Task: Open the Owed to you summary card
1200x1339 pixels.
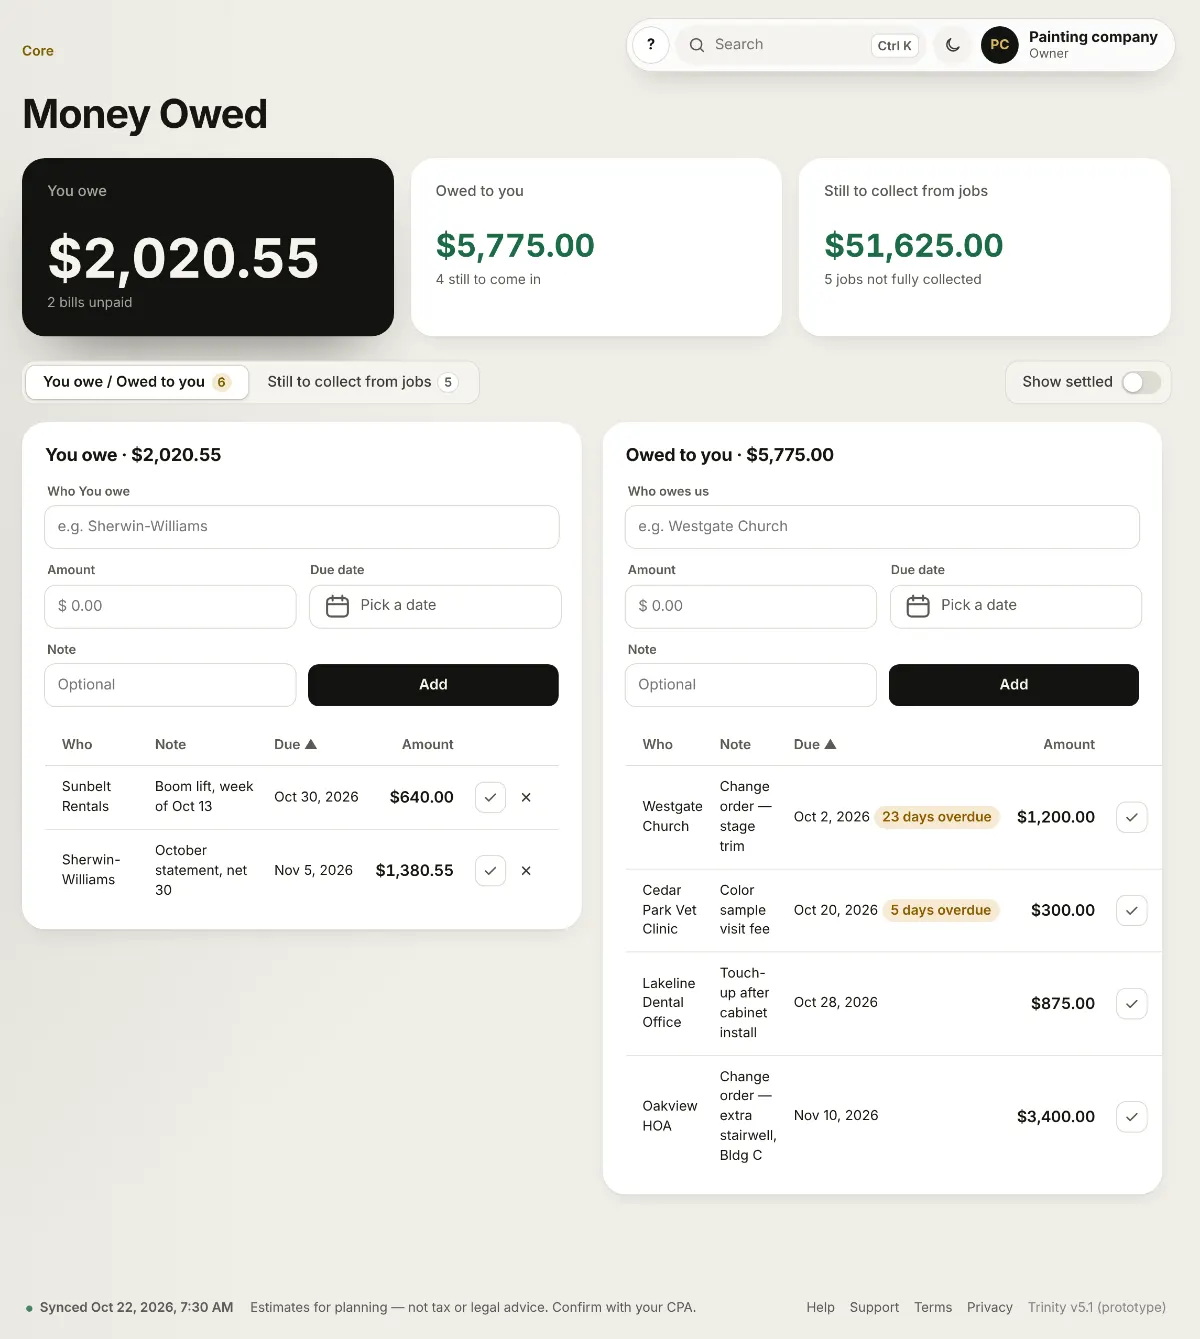Action: pos(596,247)
